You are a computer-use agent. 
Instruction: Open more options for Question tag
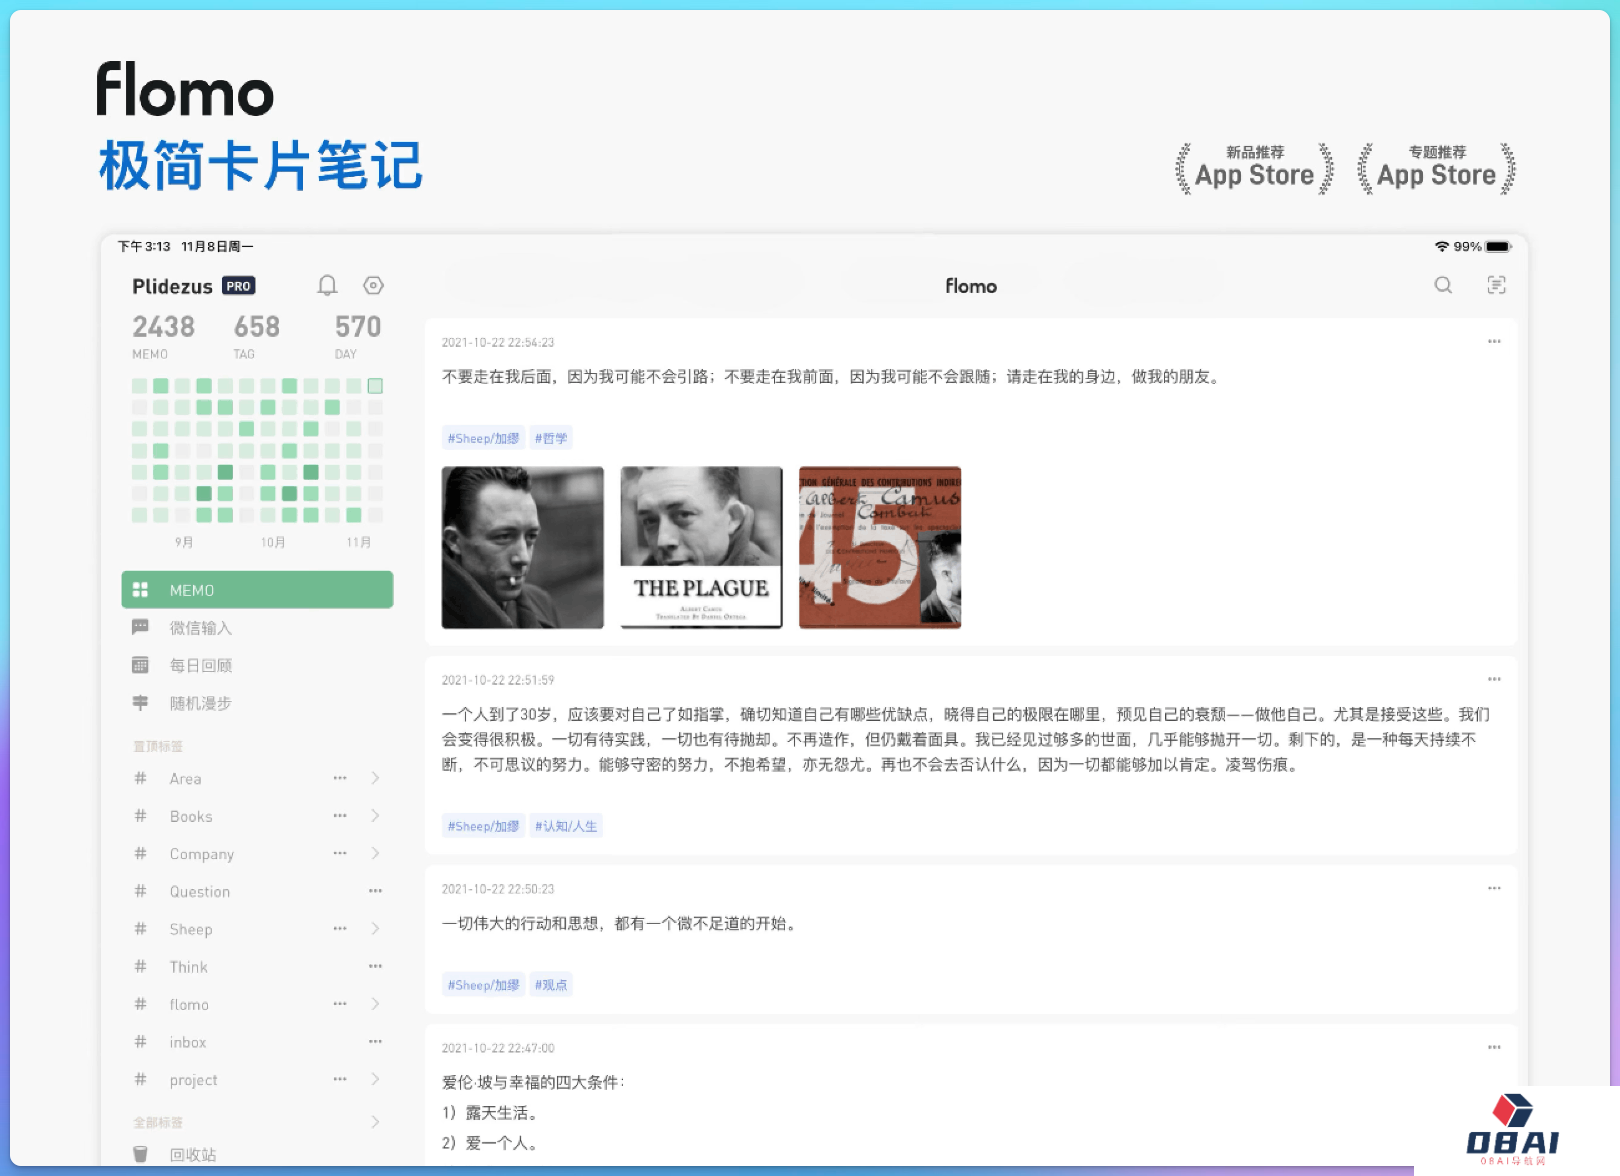click(x=375, y=891)
